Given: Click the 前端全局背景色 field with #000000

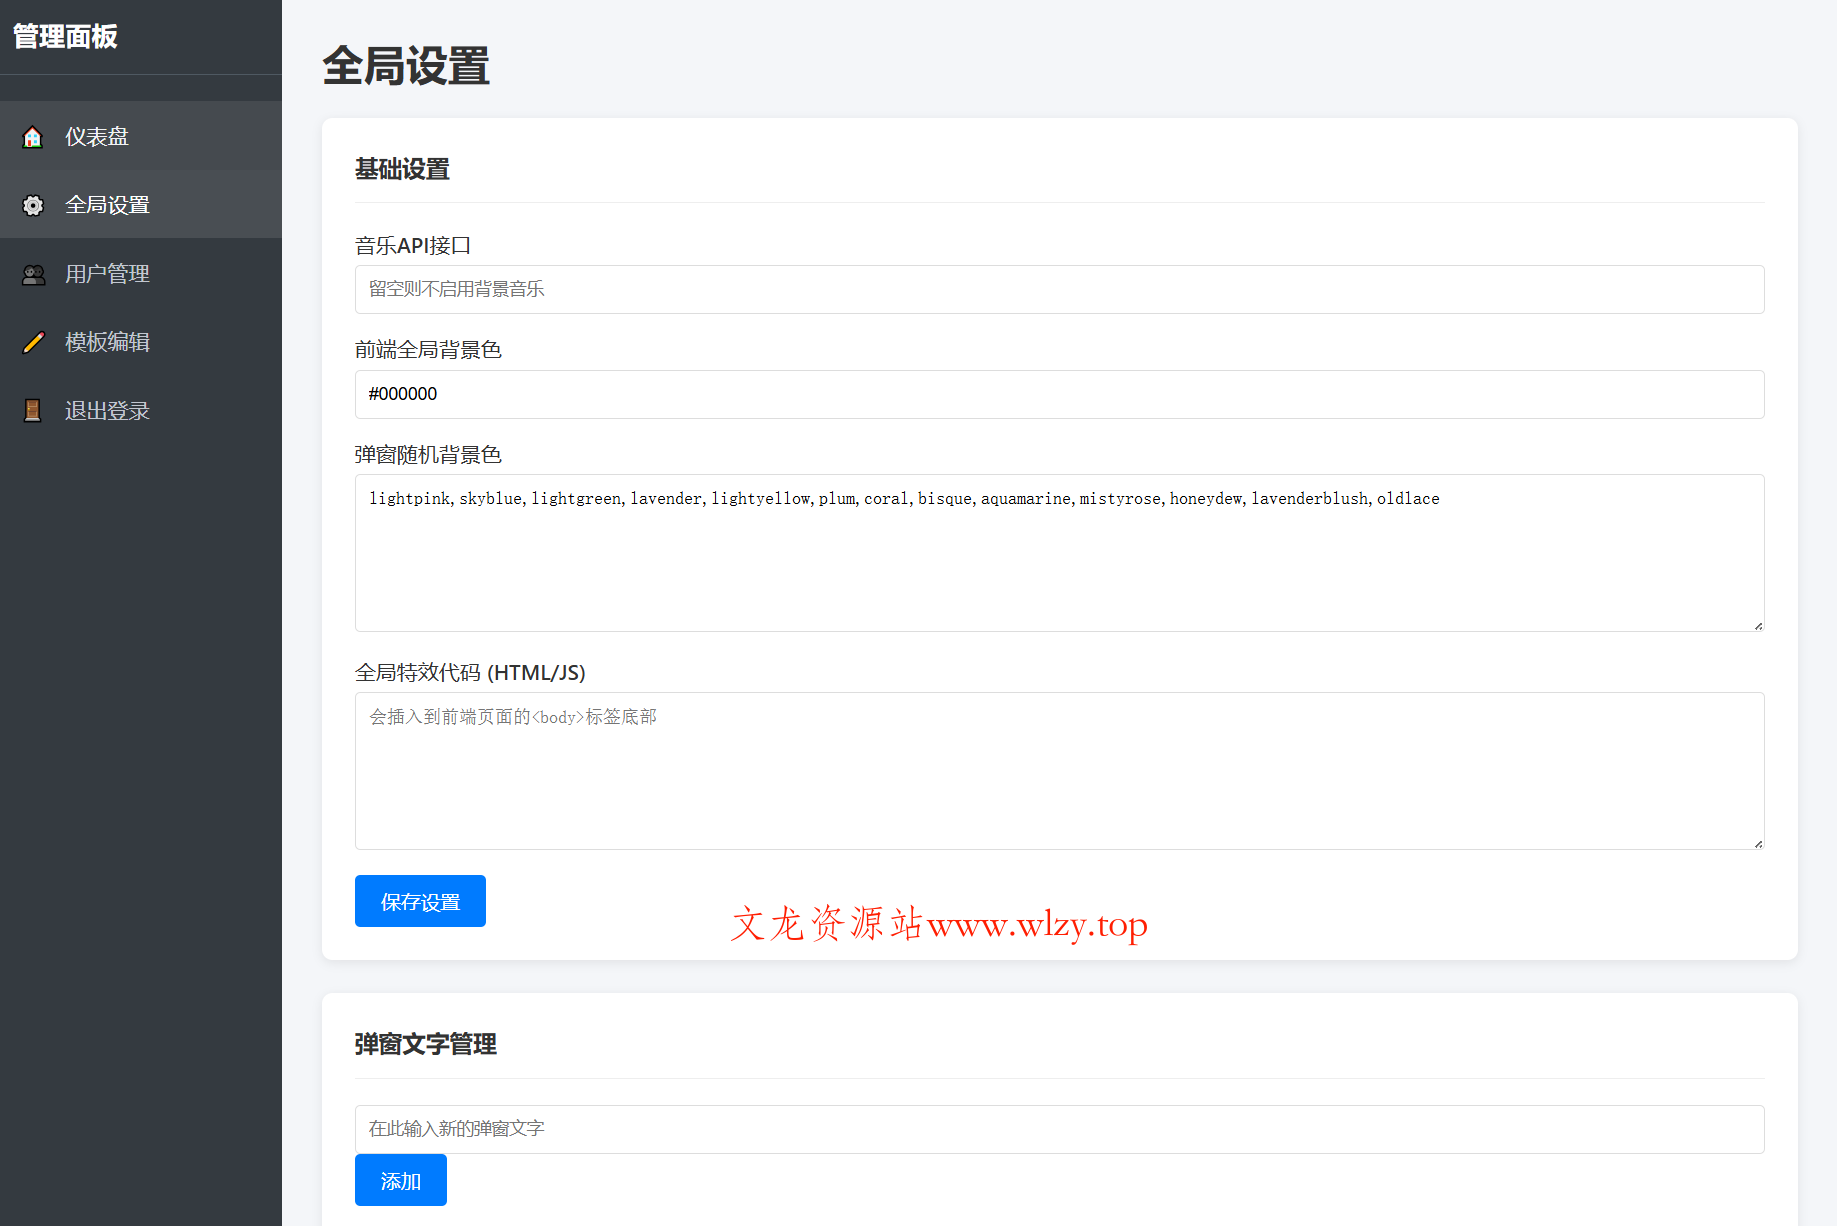Looking at the screenshot, I should 1059,394.
